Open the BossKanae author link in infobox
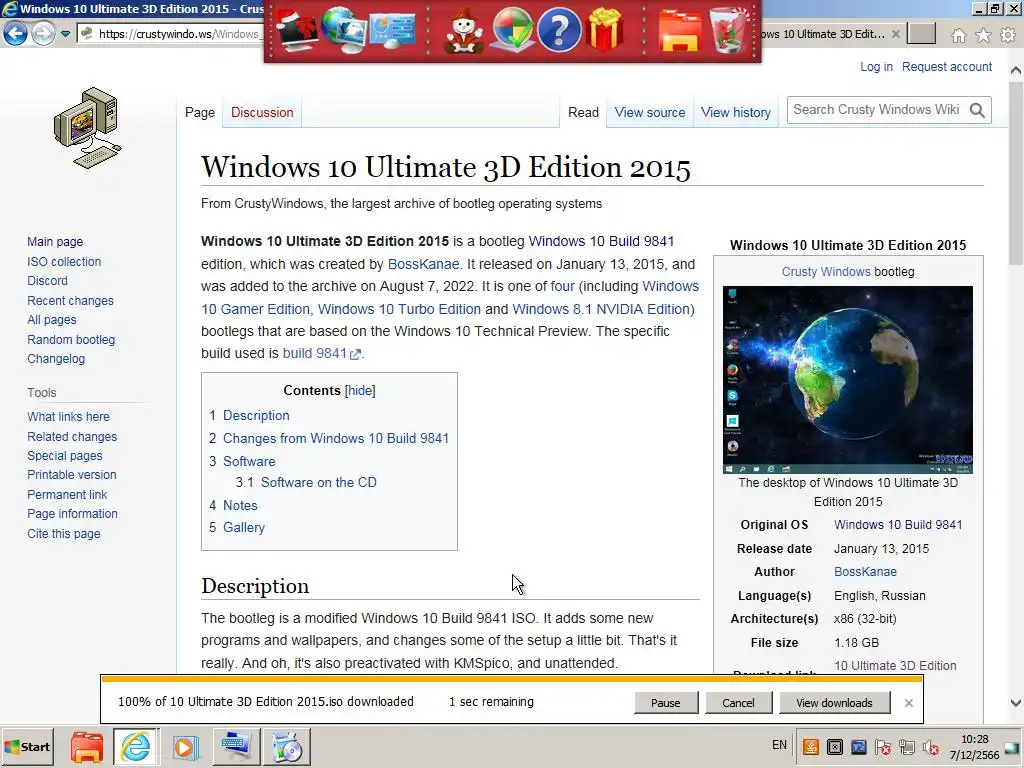This screenshot has height=768, width=1024. tap(865, 571)
